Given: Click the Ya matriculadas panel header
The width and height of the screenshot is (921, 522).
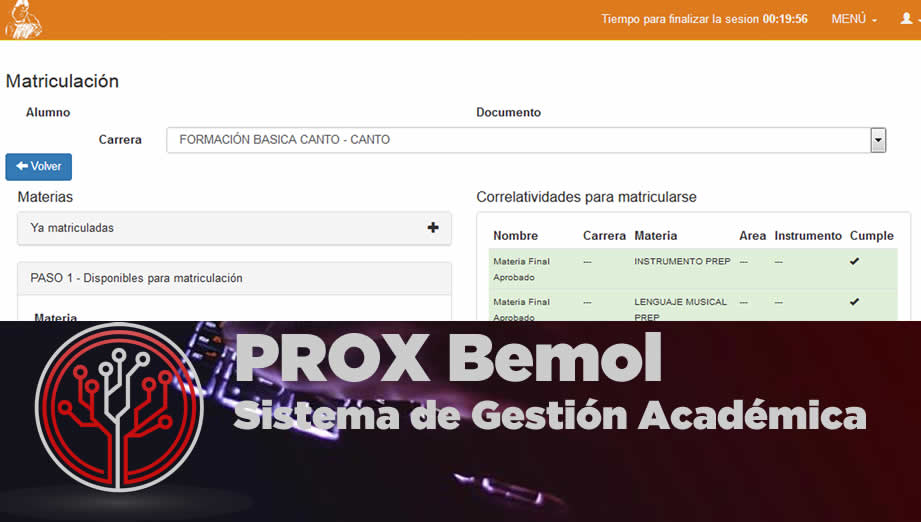Looking at the screenshot, I should pos(234,228).
